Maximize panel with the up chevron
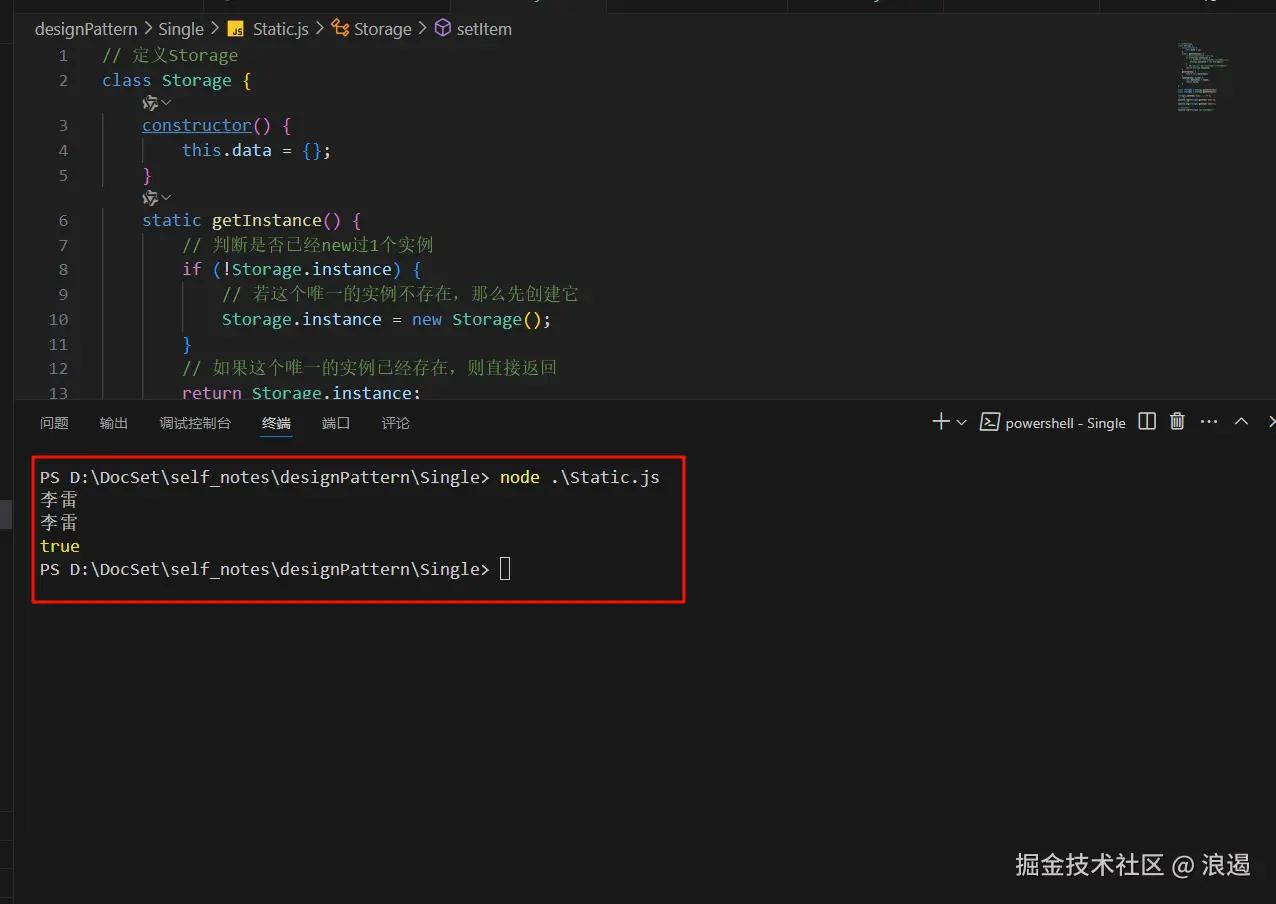This screenshot has width=1276, height=904. pyautogui.click(x=1241, y=422)
